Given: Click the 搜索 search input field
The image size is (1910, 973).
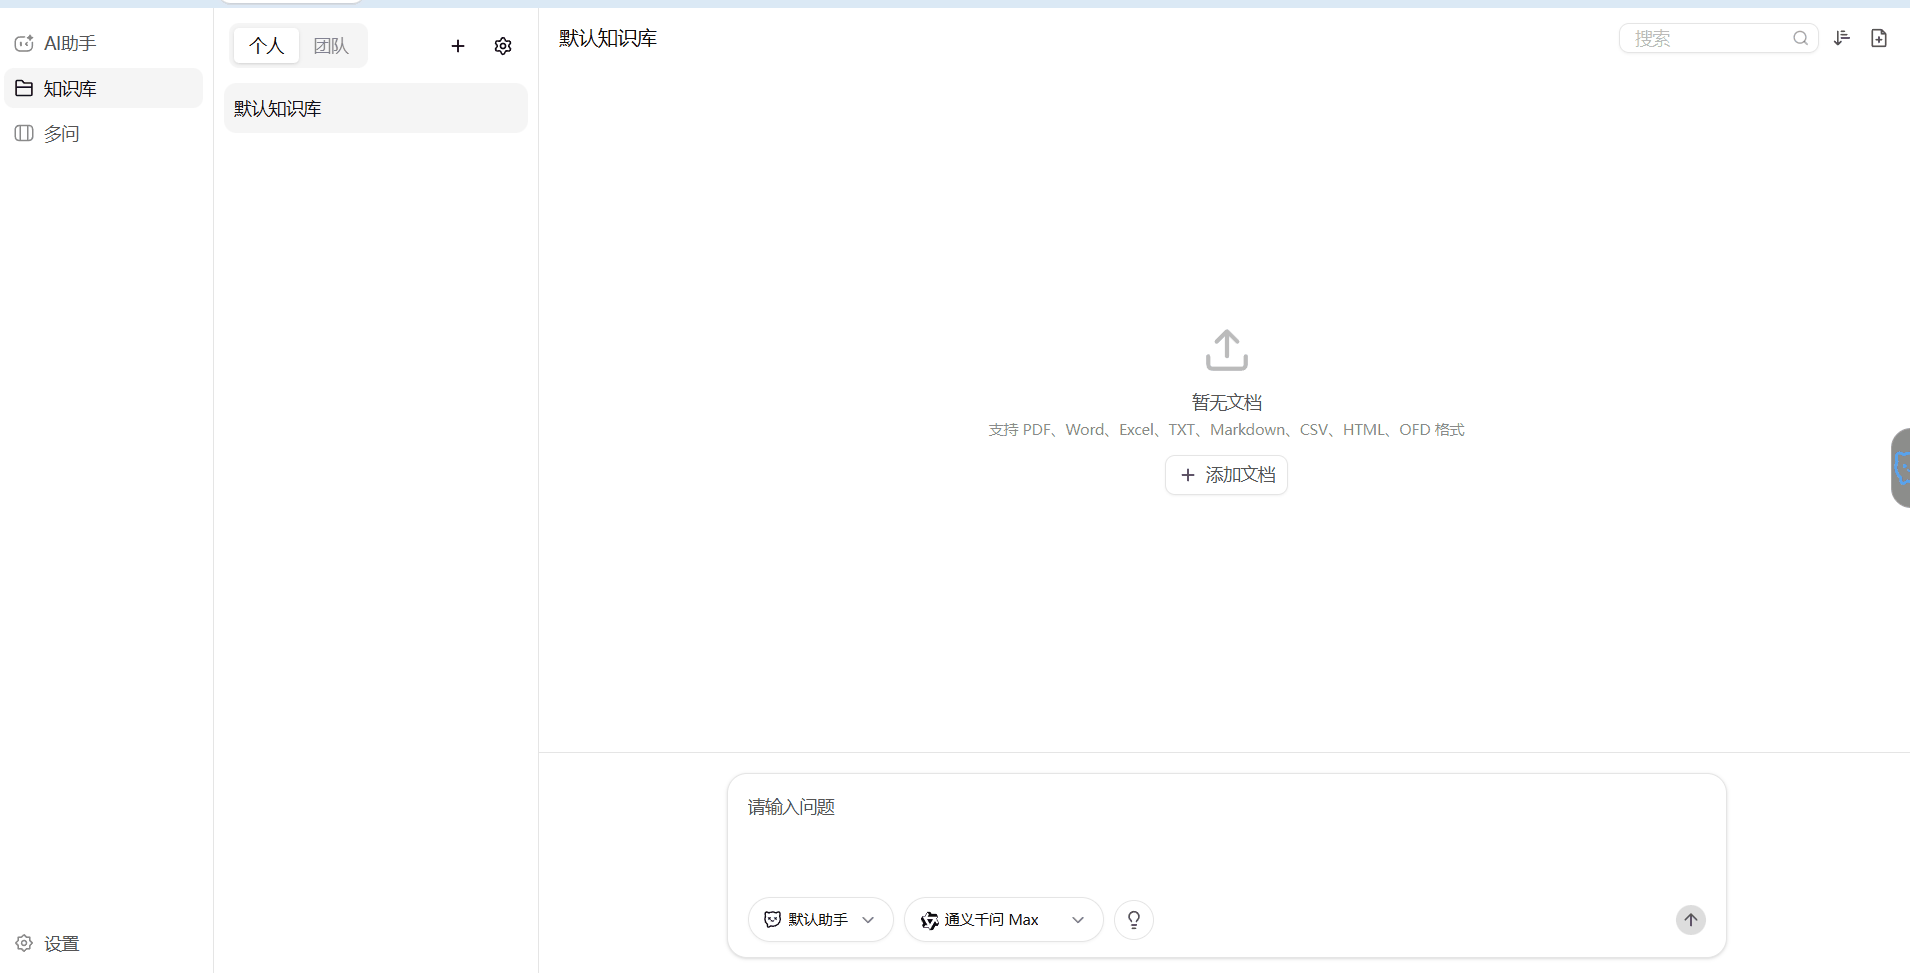Looking at the screenshot, I should 1710,38.
